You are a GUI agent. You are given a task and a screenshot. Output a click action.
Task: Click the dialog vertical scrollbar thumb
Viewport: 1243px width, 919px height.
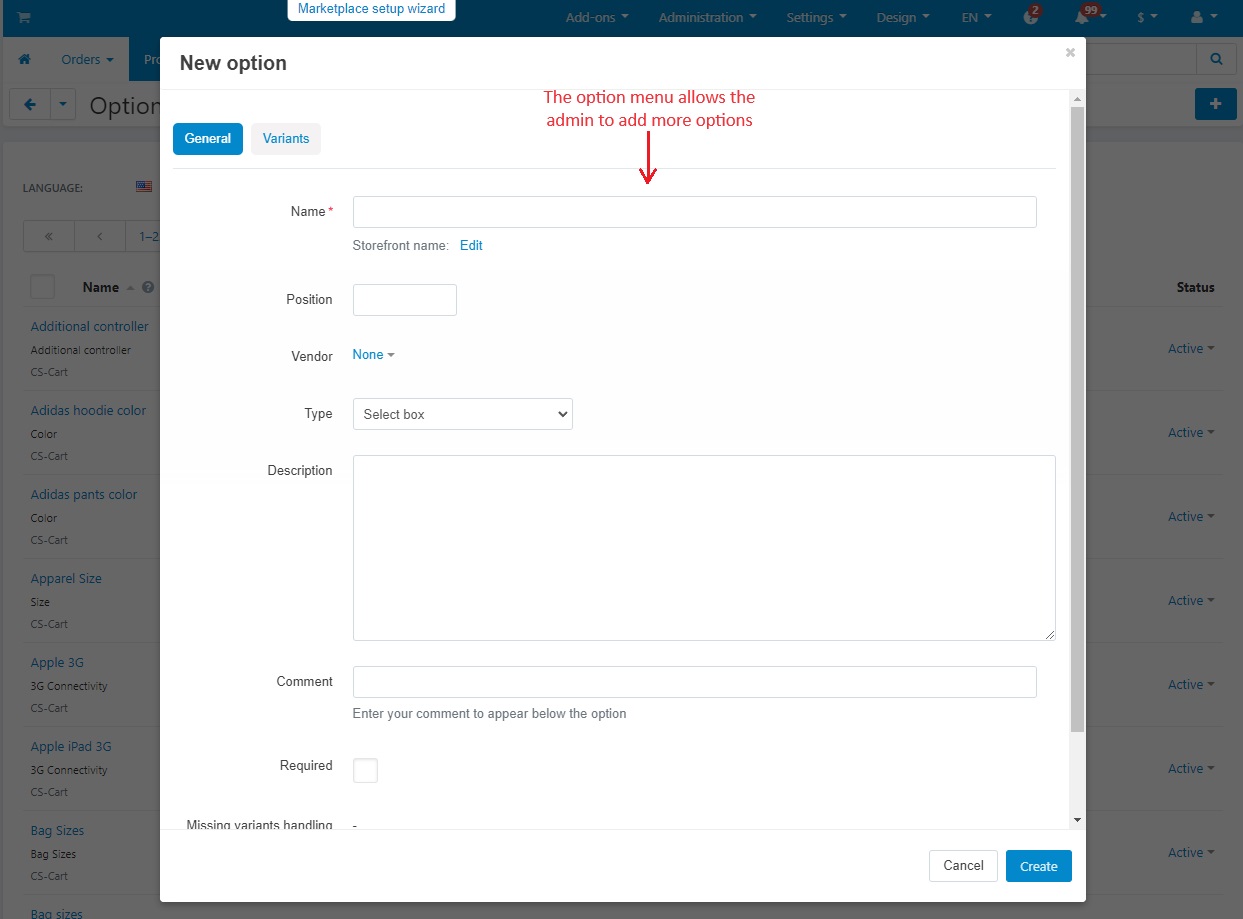[x=1077, y=420]
